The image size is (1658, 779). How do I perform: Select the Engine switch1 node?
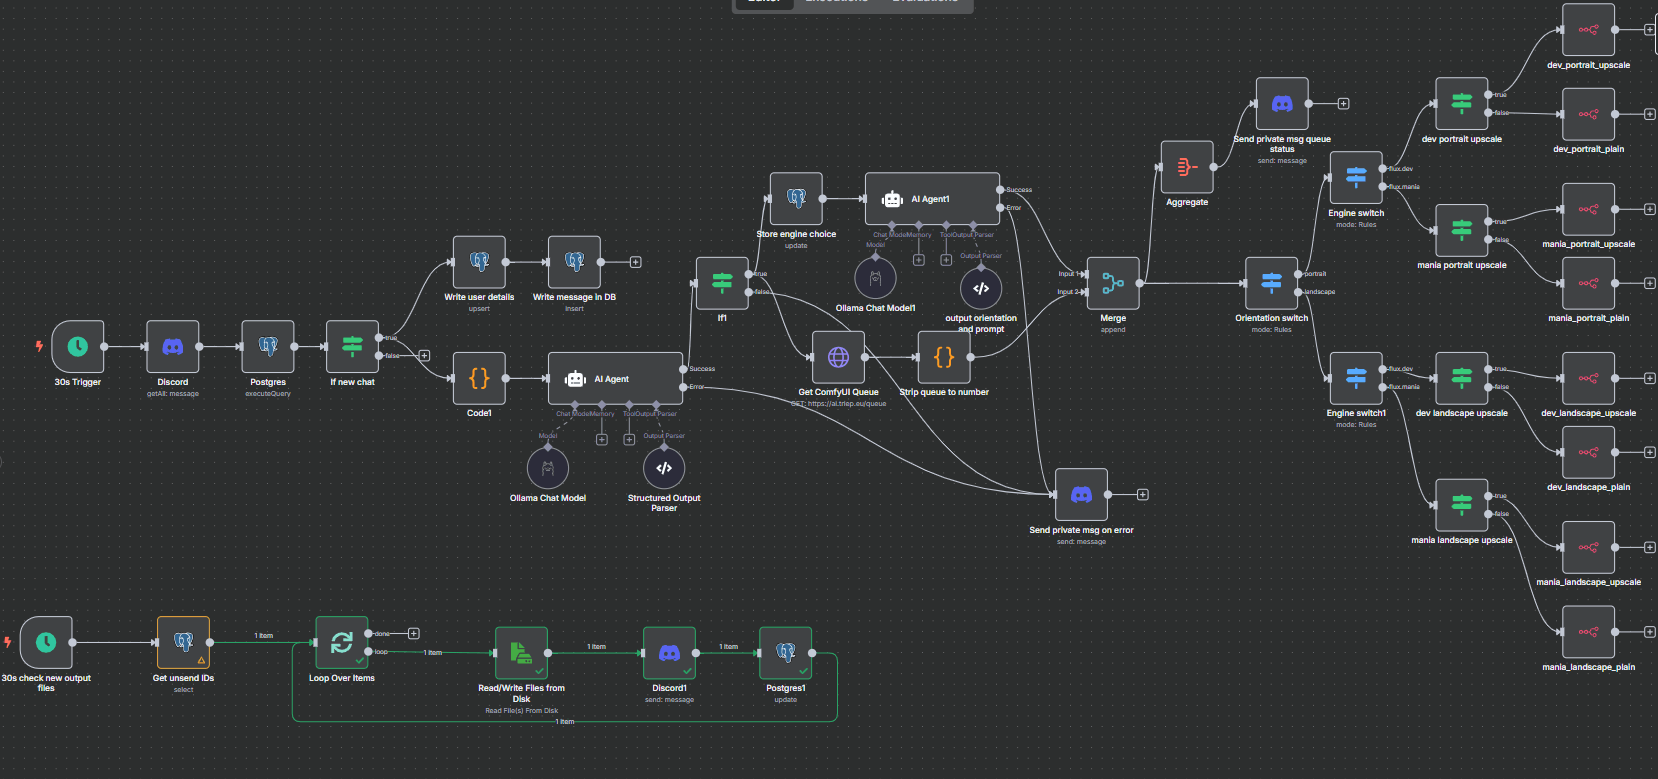point(1356,378)
